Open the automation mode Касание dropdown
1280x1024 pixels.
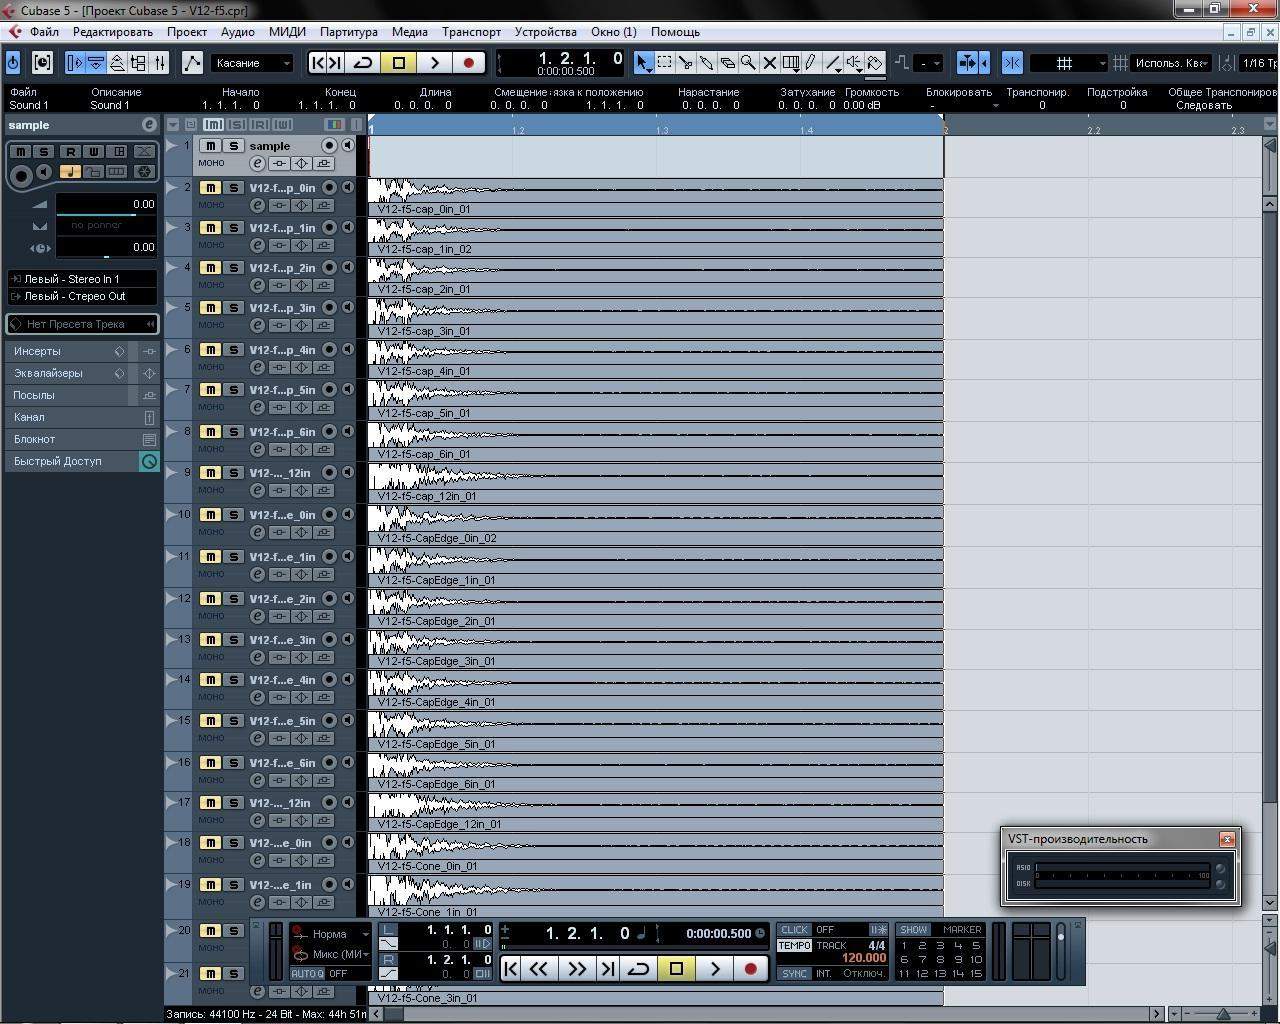[x=252, y=63]
